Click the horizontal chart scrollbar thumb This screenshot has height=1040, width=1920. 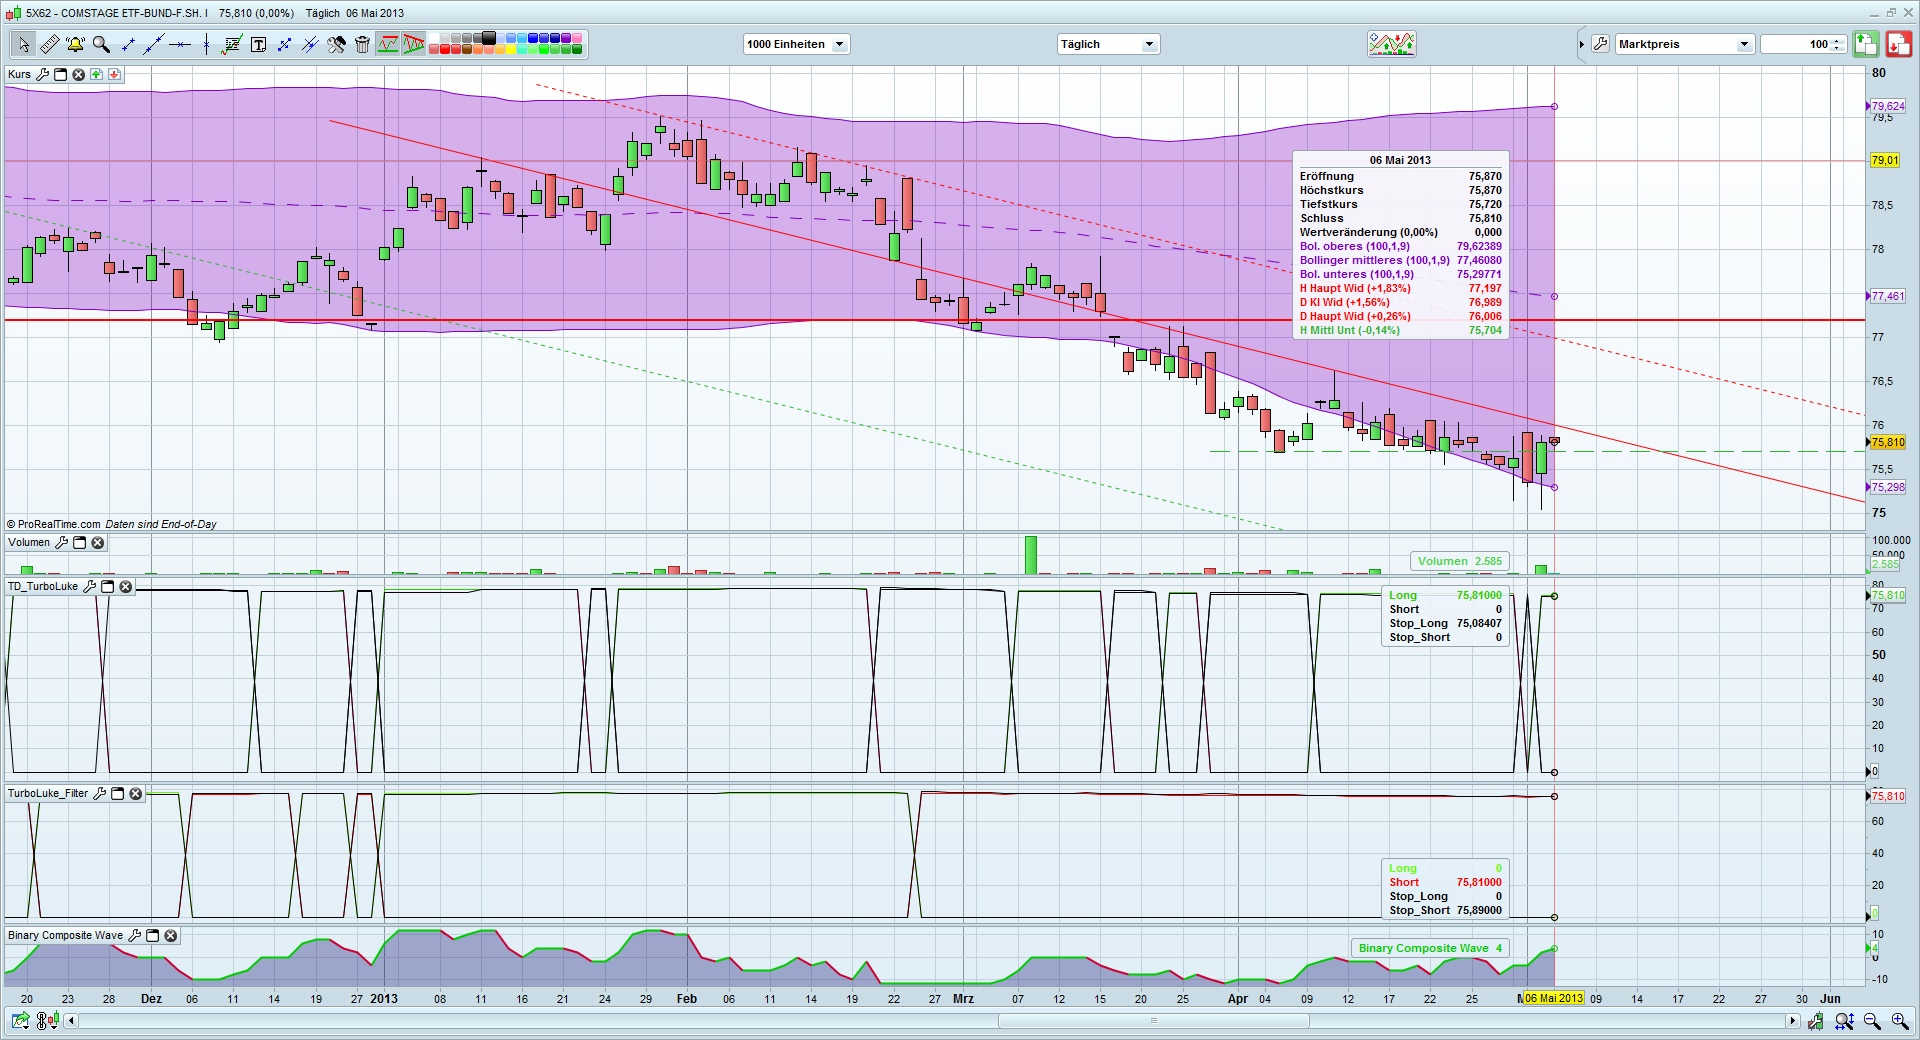click(1153, 1021)
